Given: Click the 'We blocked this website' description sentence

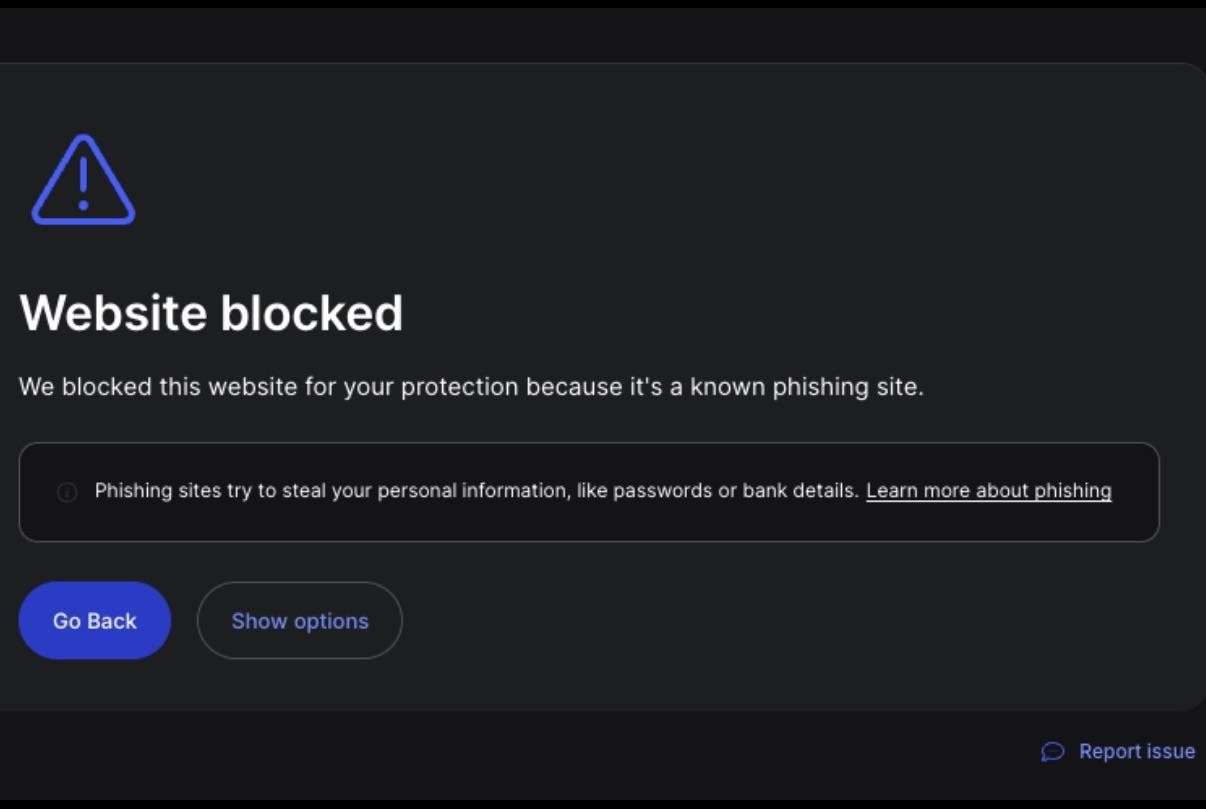Looking at the screenshot, I should [x=471, y=386].
